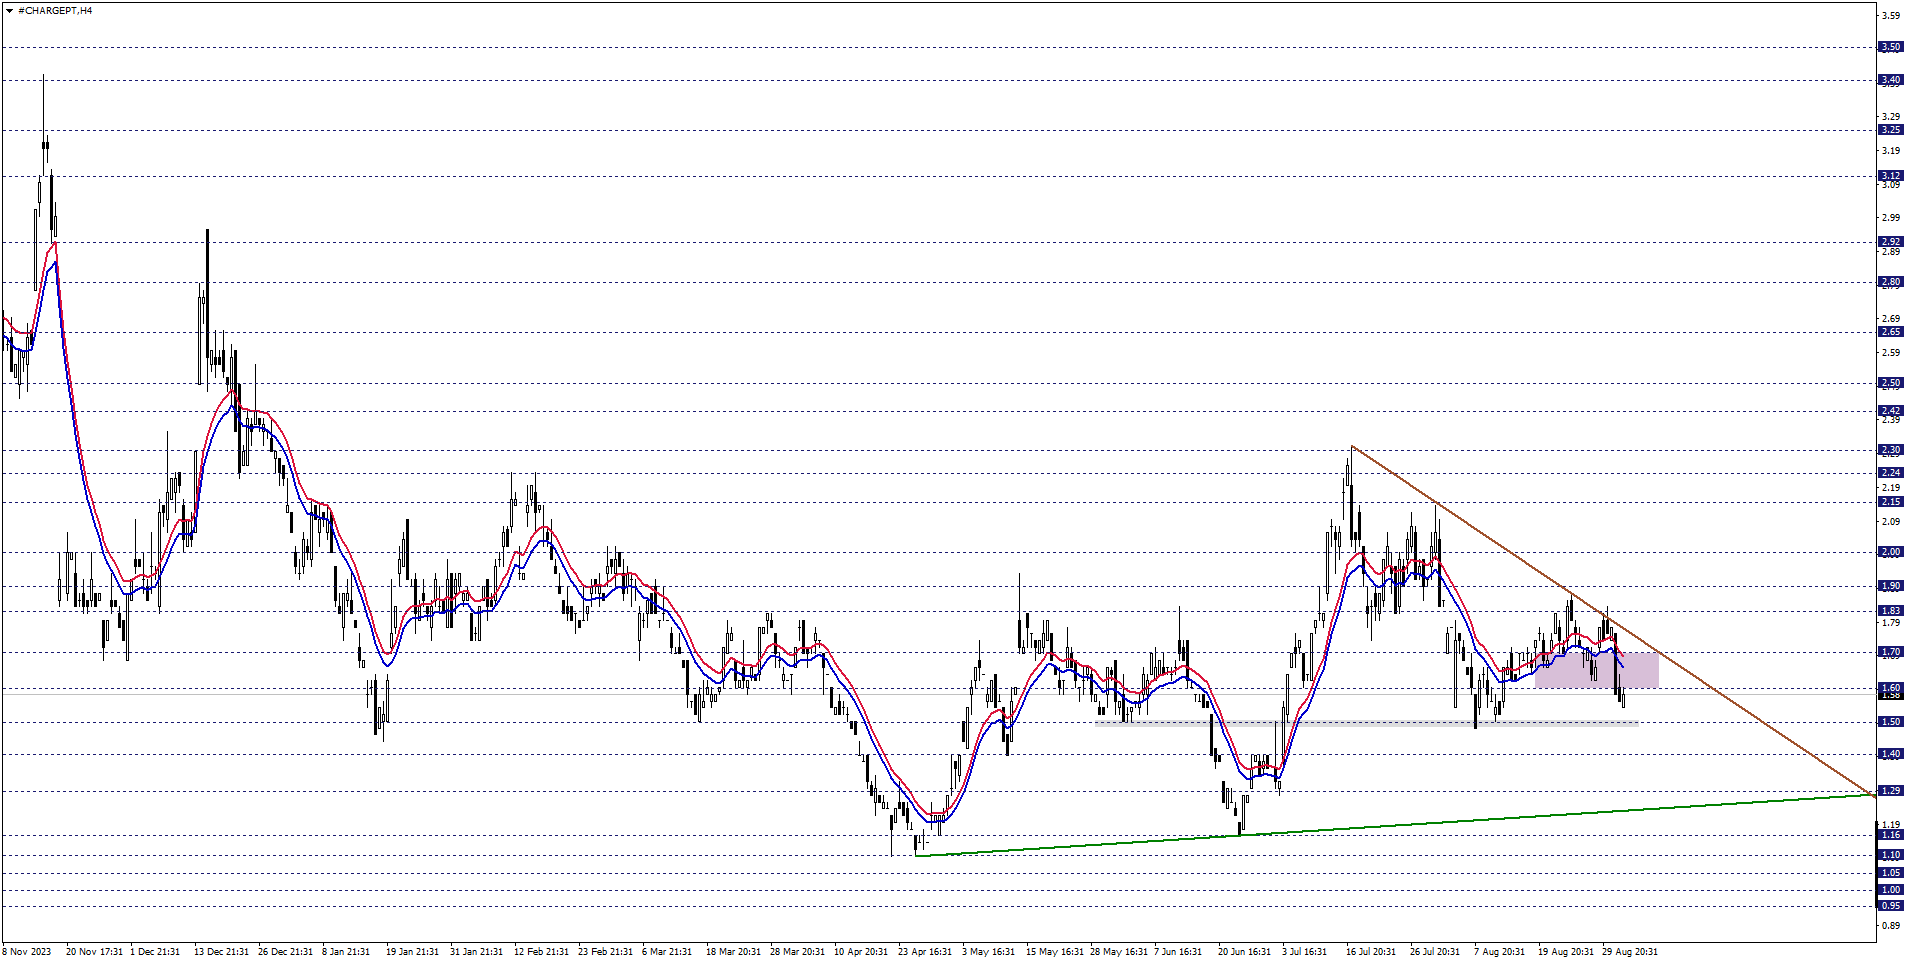Click the 8 Nov 2023 date label
Image resolution: width=1916 pixels, height=963 pixels.
pos(27,952)
